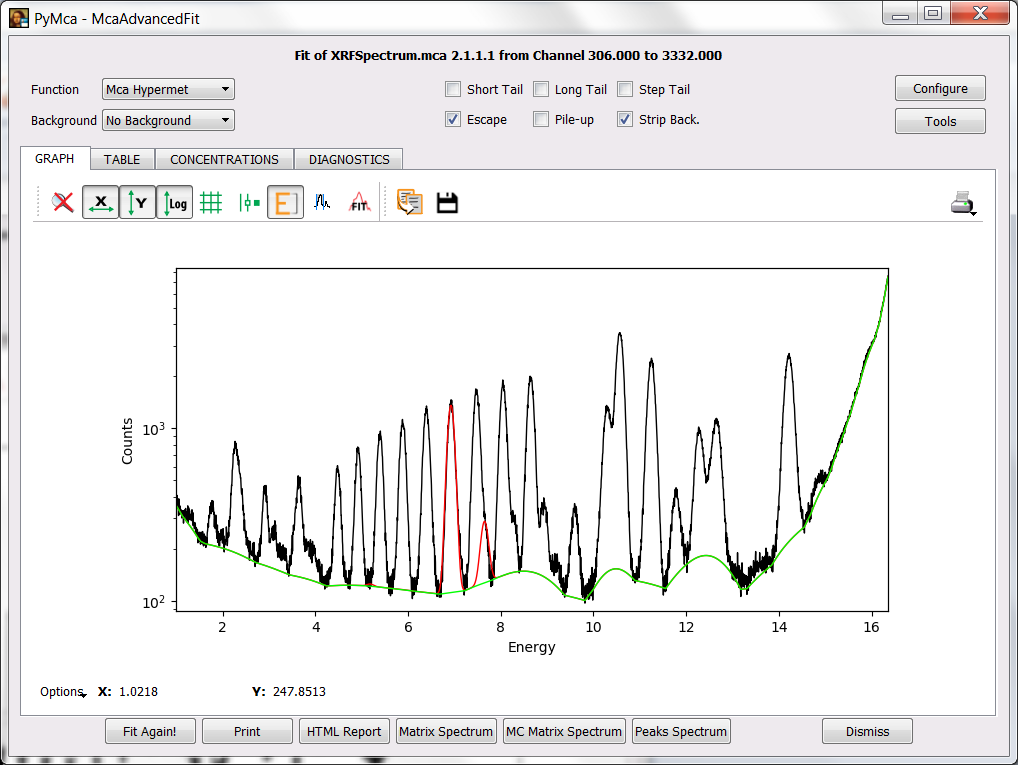Enable the Short Tail checkbox
The height and width of the screenshot is (765, 1018).
(453, 89)
